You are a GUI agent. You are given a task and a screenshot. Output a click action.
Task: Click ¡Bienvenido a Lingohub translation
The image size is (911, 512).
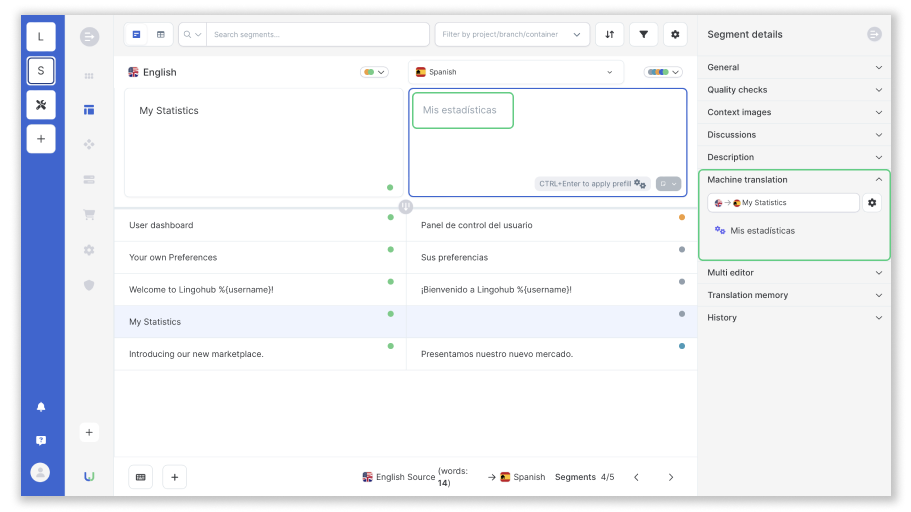click(x=496, y=289)
